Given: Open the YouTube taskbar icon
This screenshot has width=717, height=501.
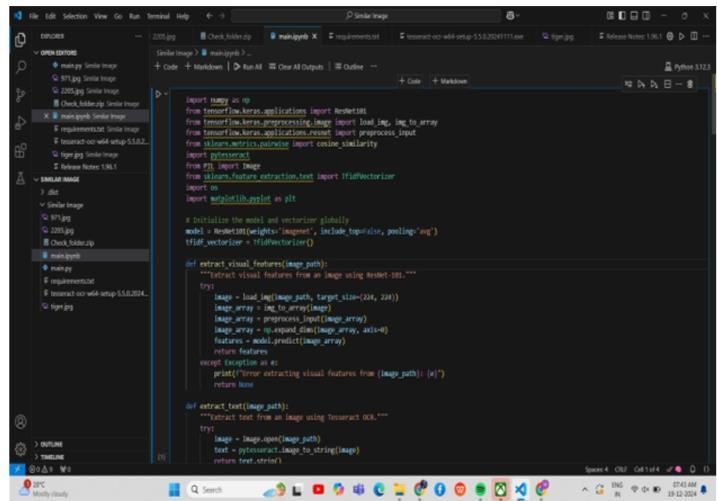Looking at the screenshot, I should [x=318, y=490].
